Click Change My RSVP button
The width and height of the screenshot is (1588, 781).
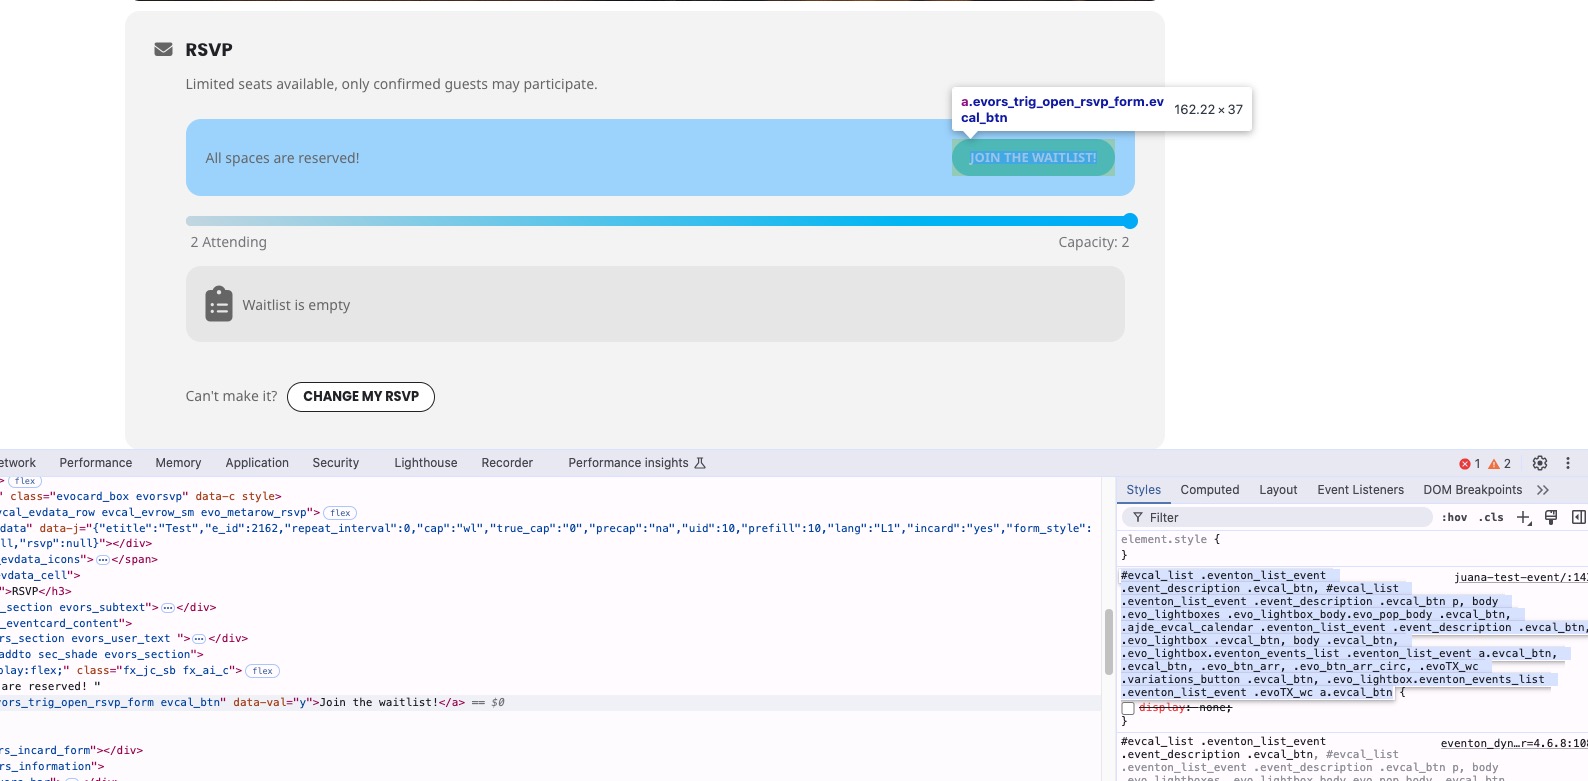[x=361, y=397]
